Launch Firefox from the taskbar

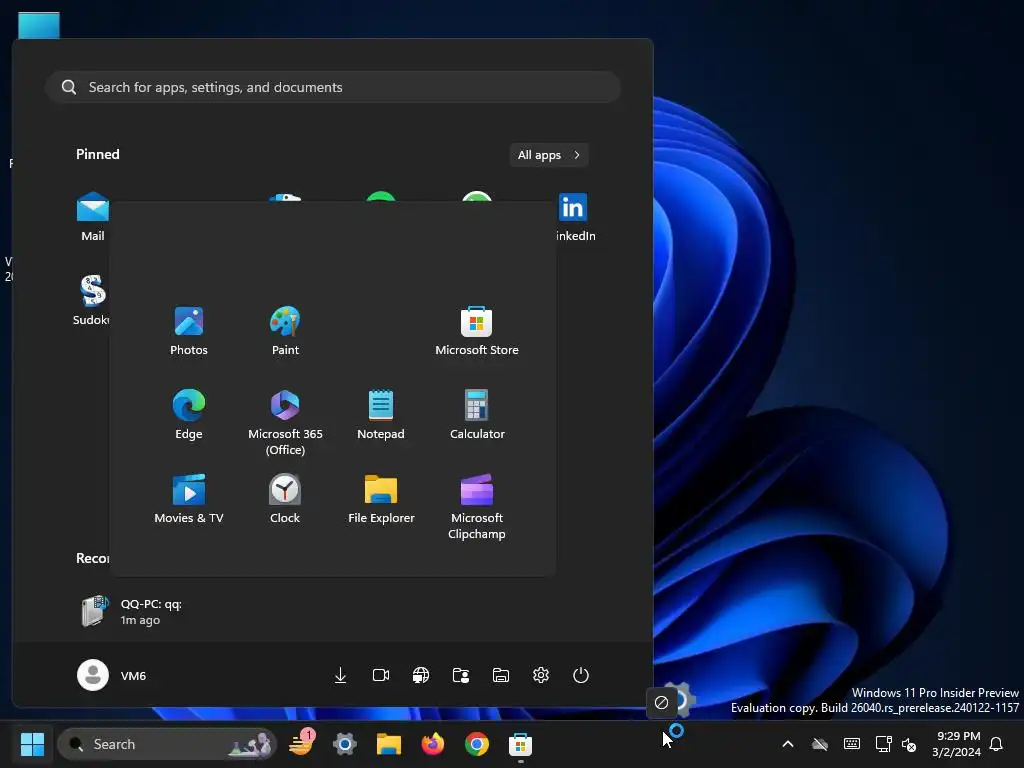click(x=432, y=744)
